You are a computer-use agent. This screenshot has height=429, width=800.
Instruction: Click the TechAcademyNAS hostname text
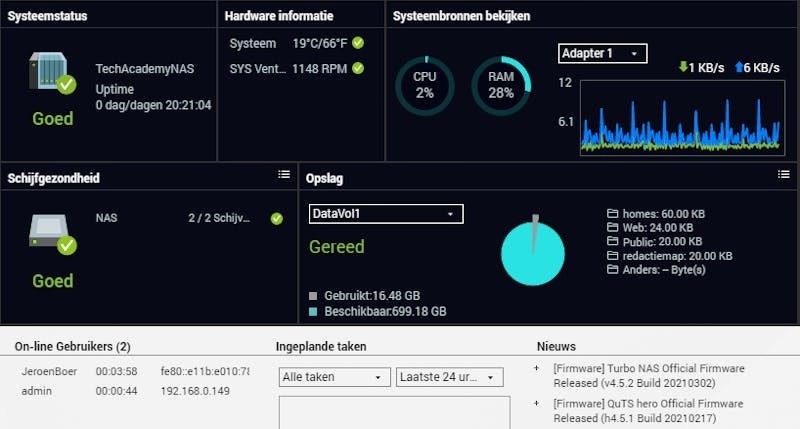[x=145, y=69]
